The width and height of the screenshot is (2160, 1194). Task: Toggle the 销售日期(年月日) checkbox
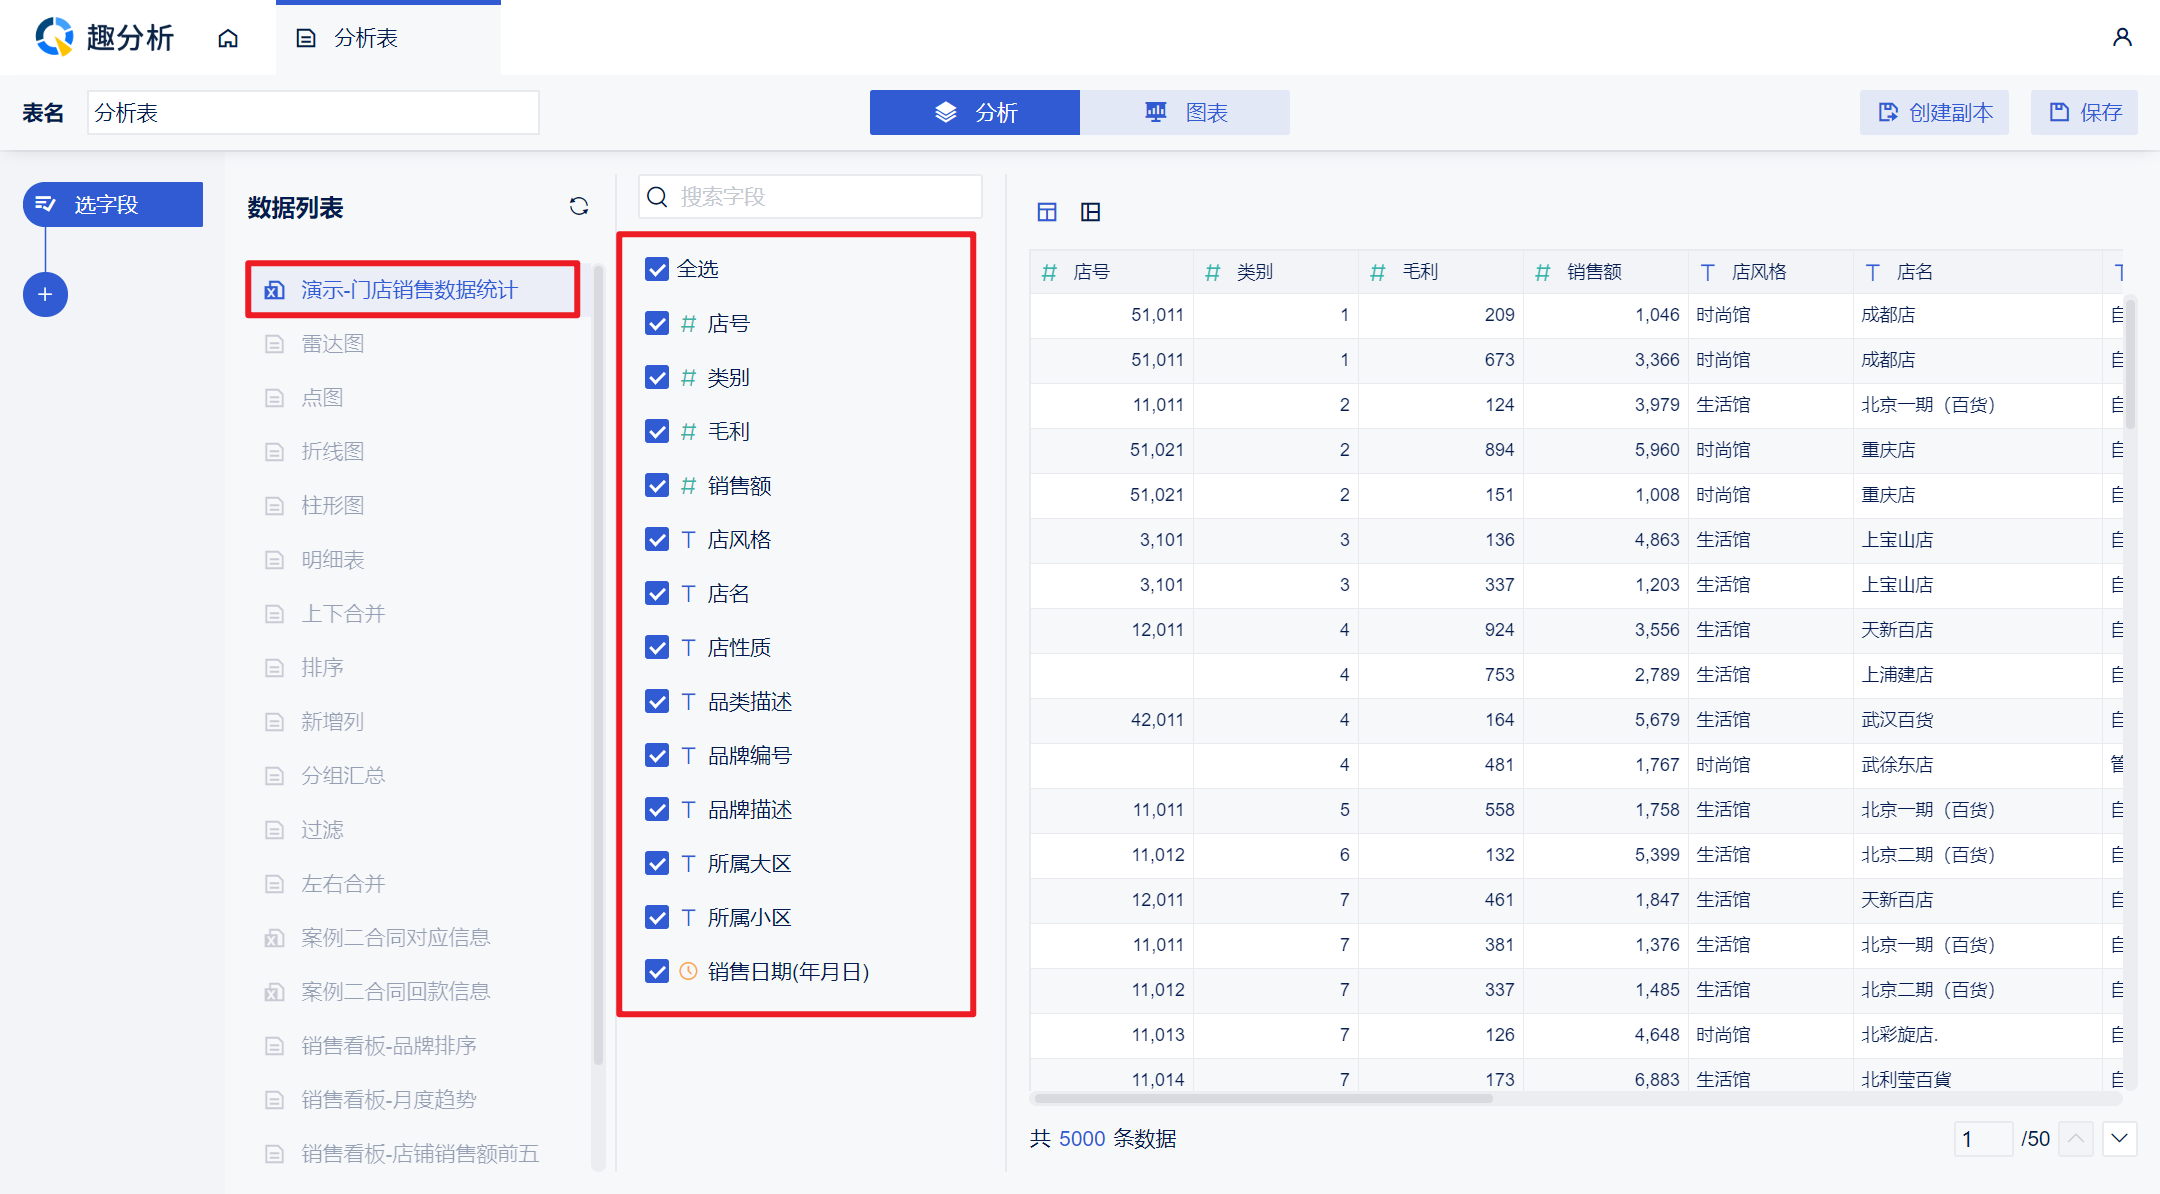click(x=657, y=971)
